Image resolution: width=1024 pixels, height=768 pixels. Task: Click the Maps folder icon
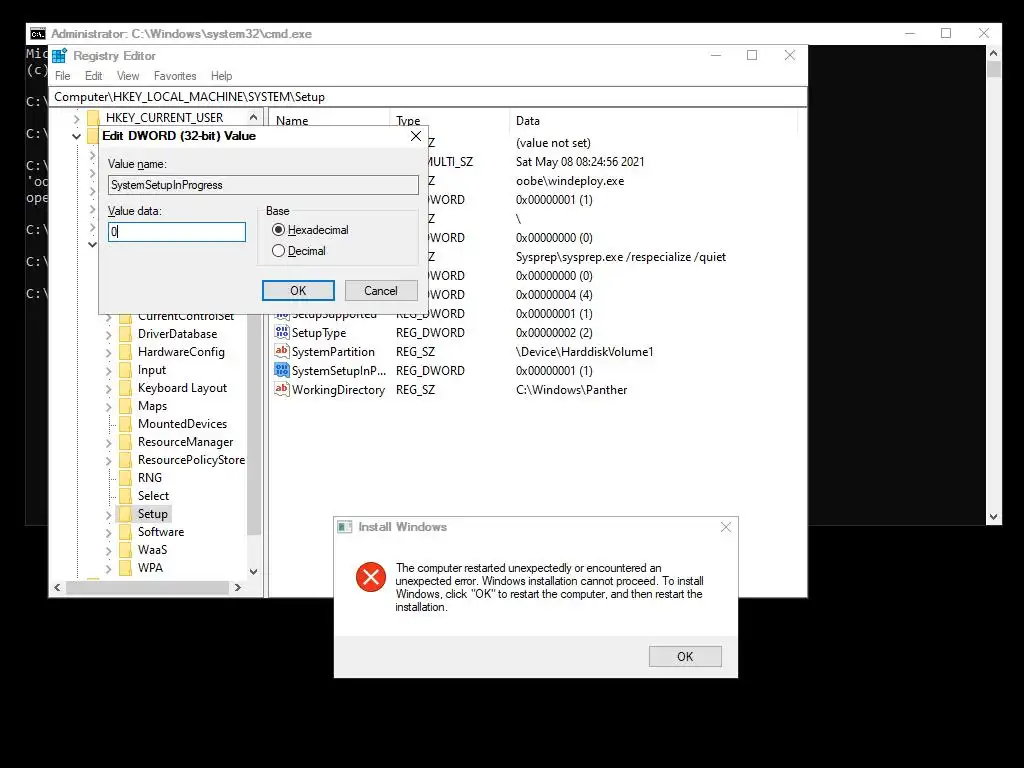125,406
